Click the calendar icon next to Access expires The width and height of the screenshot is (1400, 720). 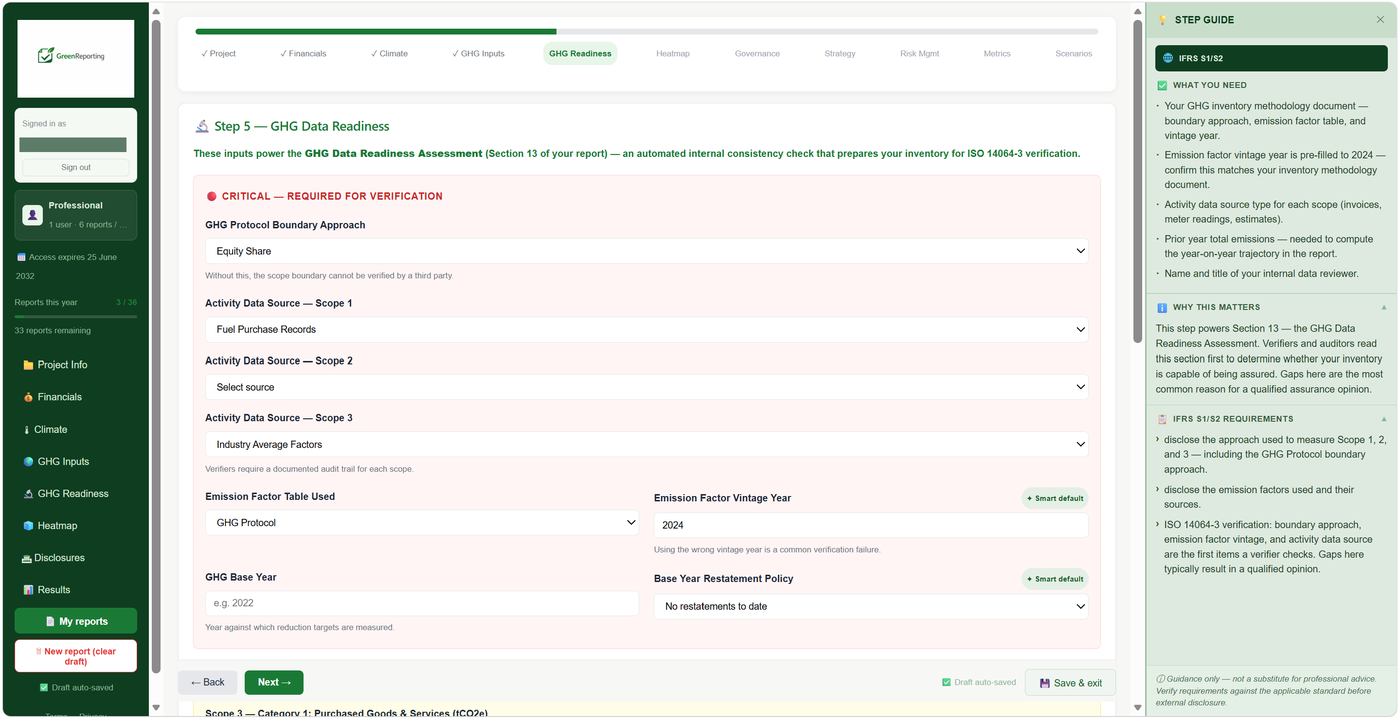[x=21, y=257]
